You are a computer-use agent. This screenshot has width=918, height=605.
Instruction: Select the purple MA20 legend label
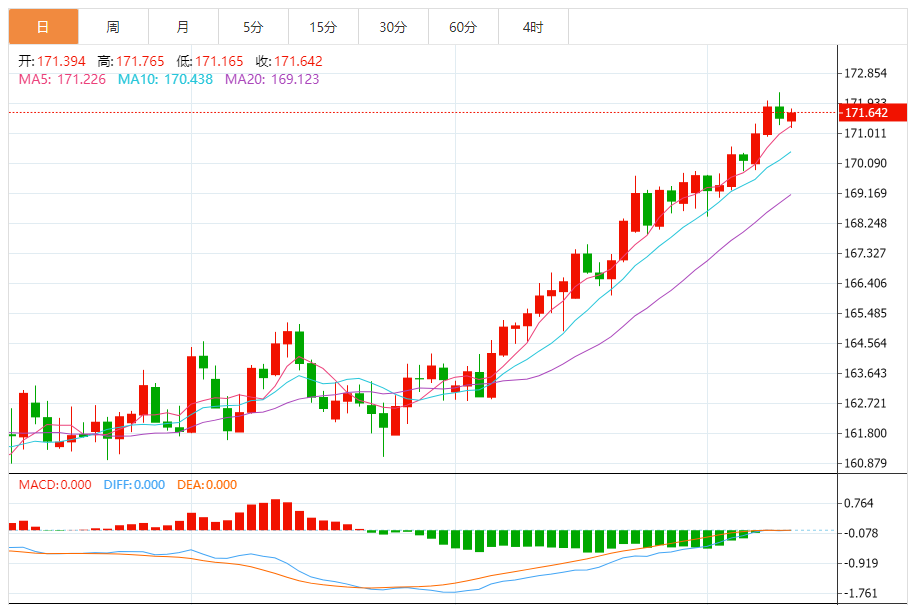pyautogui.click(x=272, y=79)
